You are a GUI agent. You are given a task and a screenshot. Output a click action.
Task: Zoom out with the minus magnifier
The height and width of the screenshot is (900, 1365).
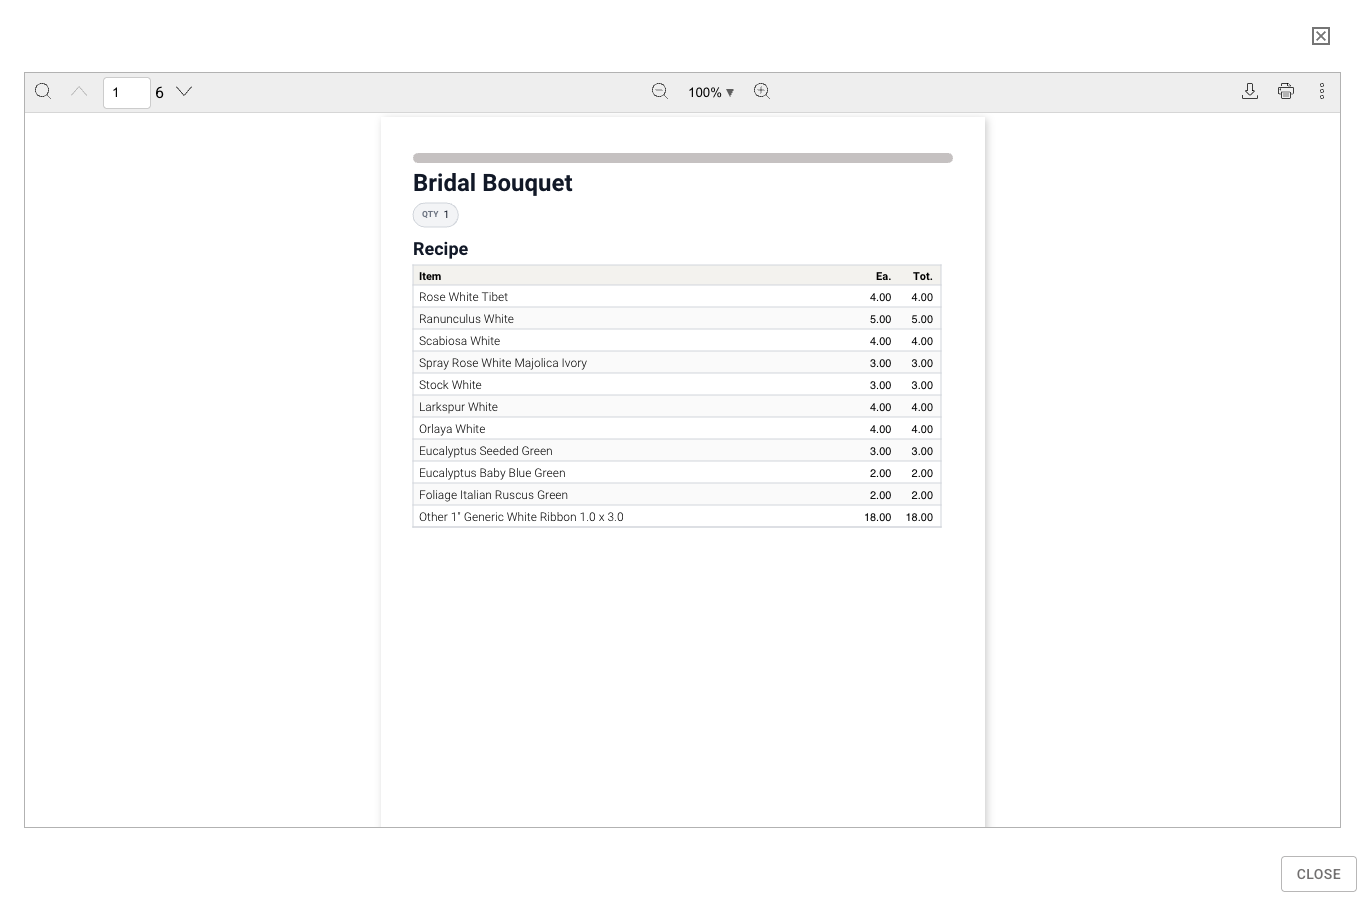(660, 91)
